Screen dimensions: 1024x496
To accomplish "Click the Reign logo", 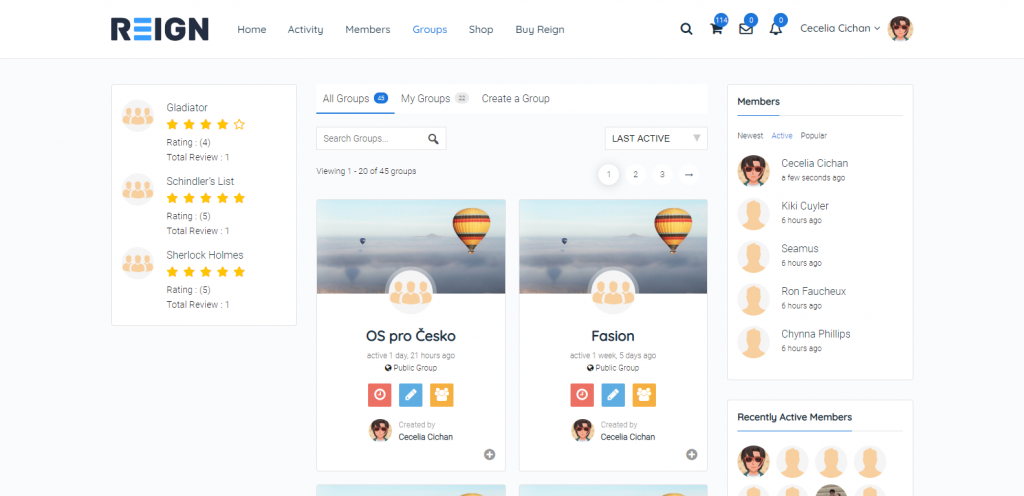I will coord(160,29).
